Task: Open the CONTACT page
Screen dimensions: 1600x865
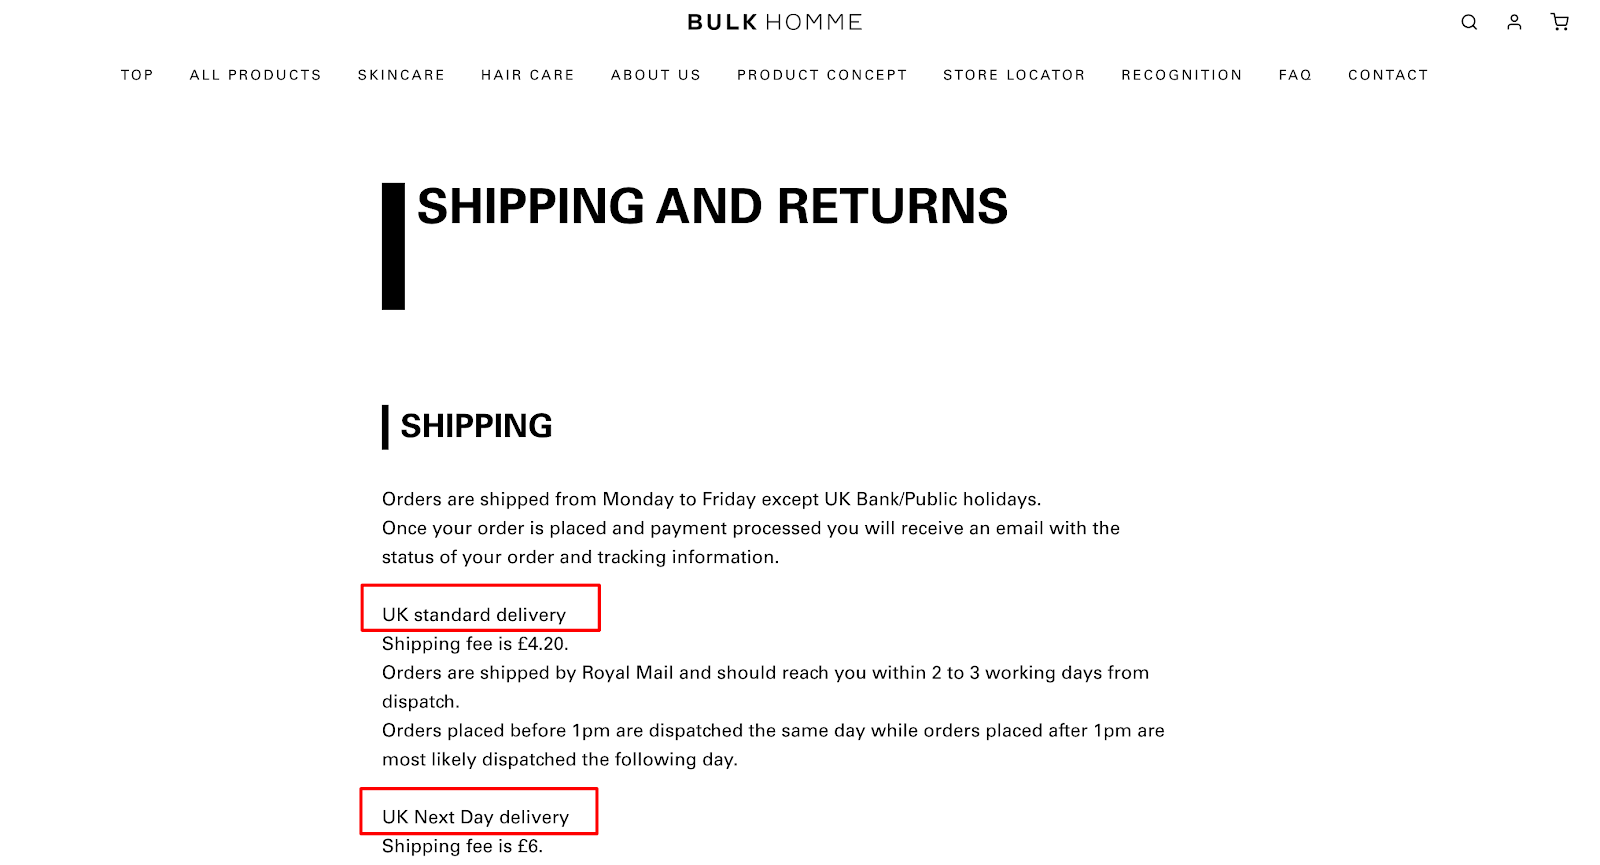Action: tap(1388, 74)
